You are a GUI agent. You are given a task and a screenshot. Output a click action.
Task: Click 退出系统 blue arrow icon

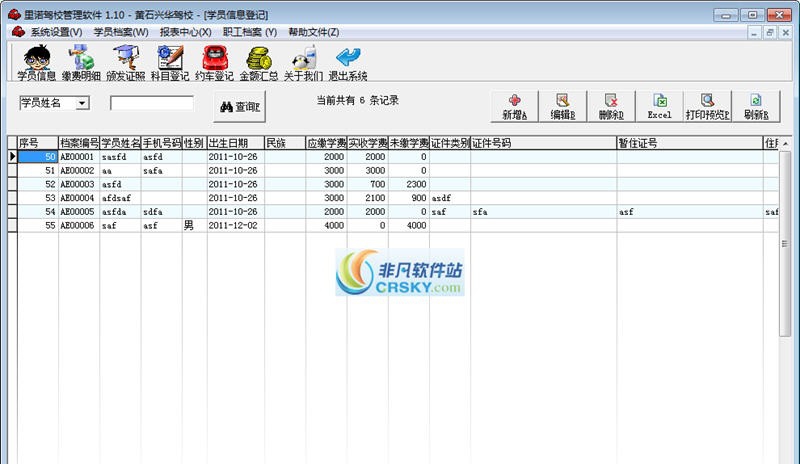[347, 63]
